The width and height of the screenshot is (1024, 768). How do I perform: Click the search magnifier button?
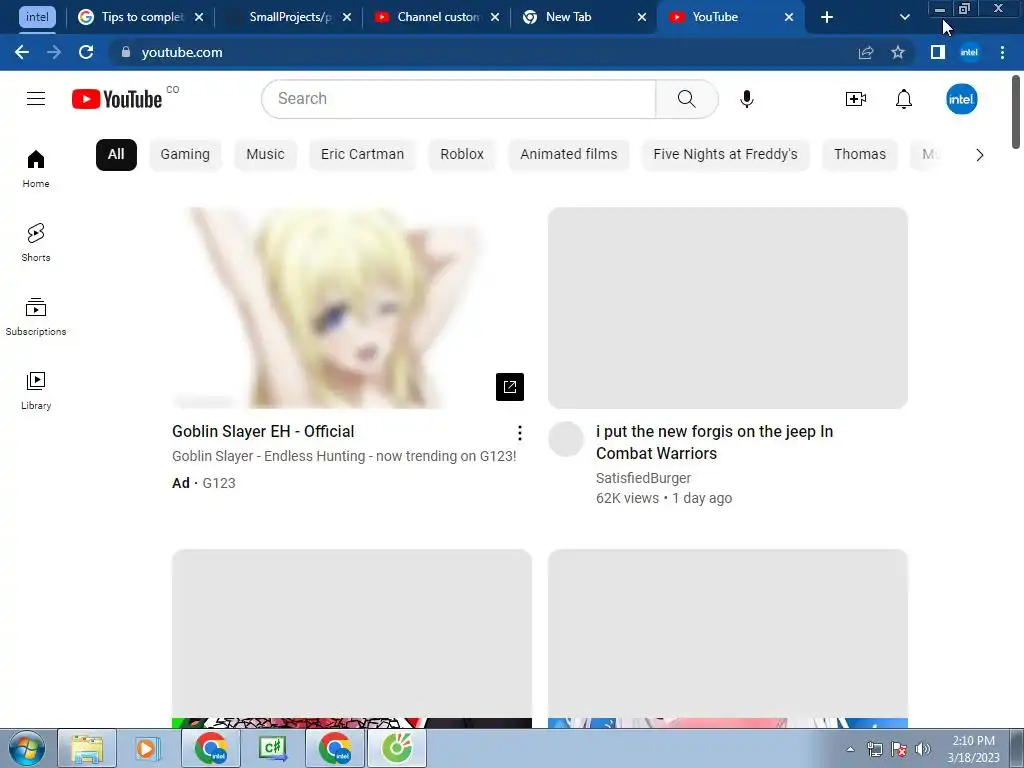tap(686, 99)
